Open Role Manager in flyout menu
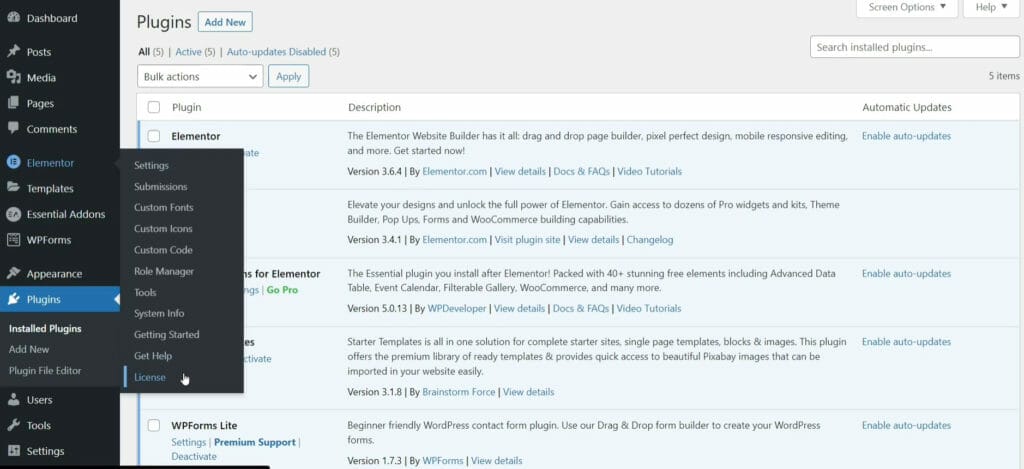 tap(164, 271)
